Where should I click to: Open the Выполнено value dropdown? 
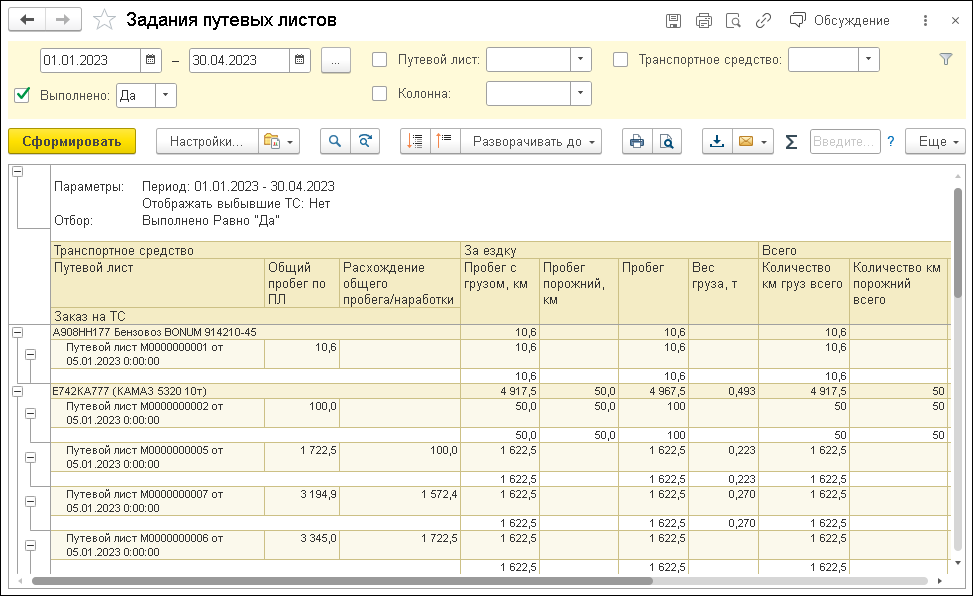click(166, 96)
